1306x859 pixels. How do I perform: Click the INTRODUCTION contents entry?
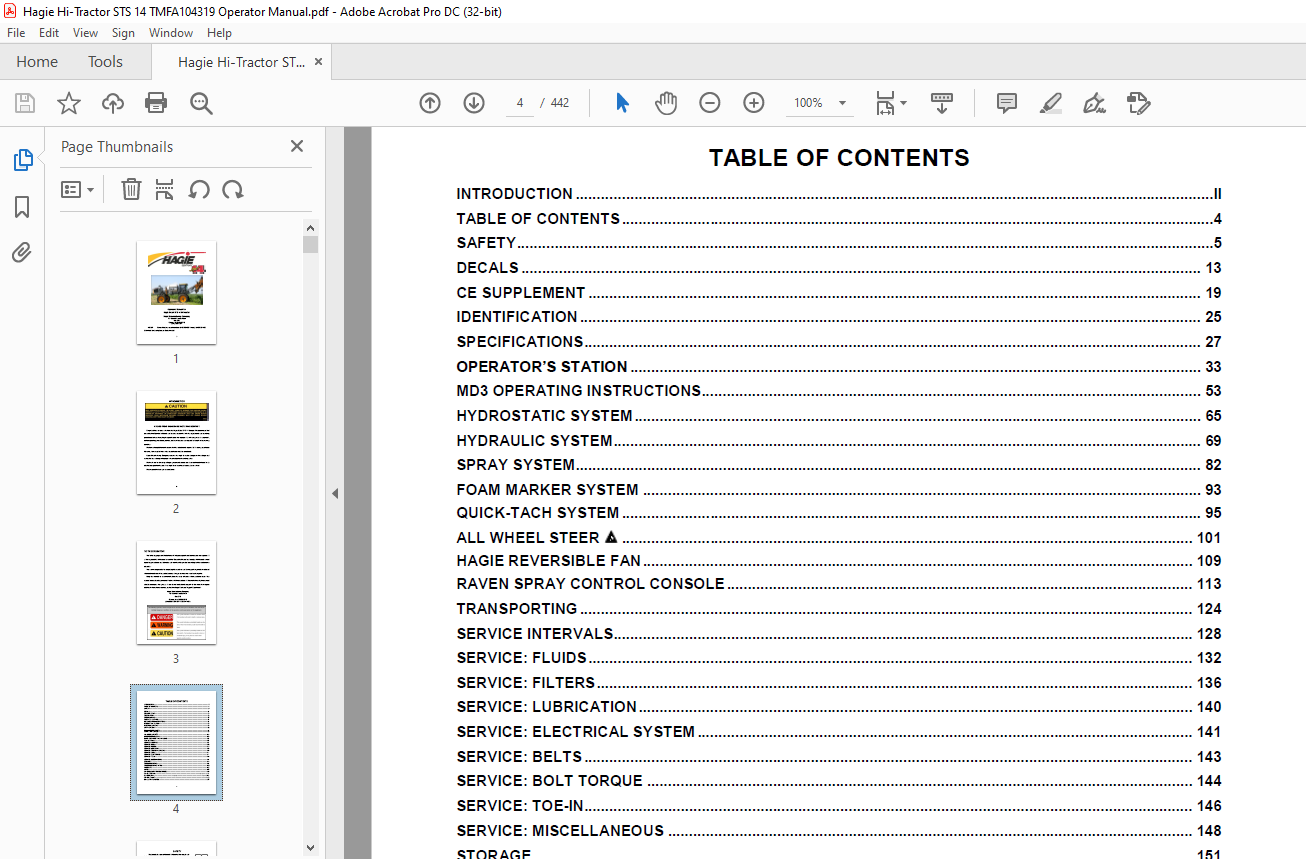coord(839,194)
